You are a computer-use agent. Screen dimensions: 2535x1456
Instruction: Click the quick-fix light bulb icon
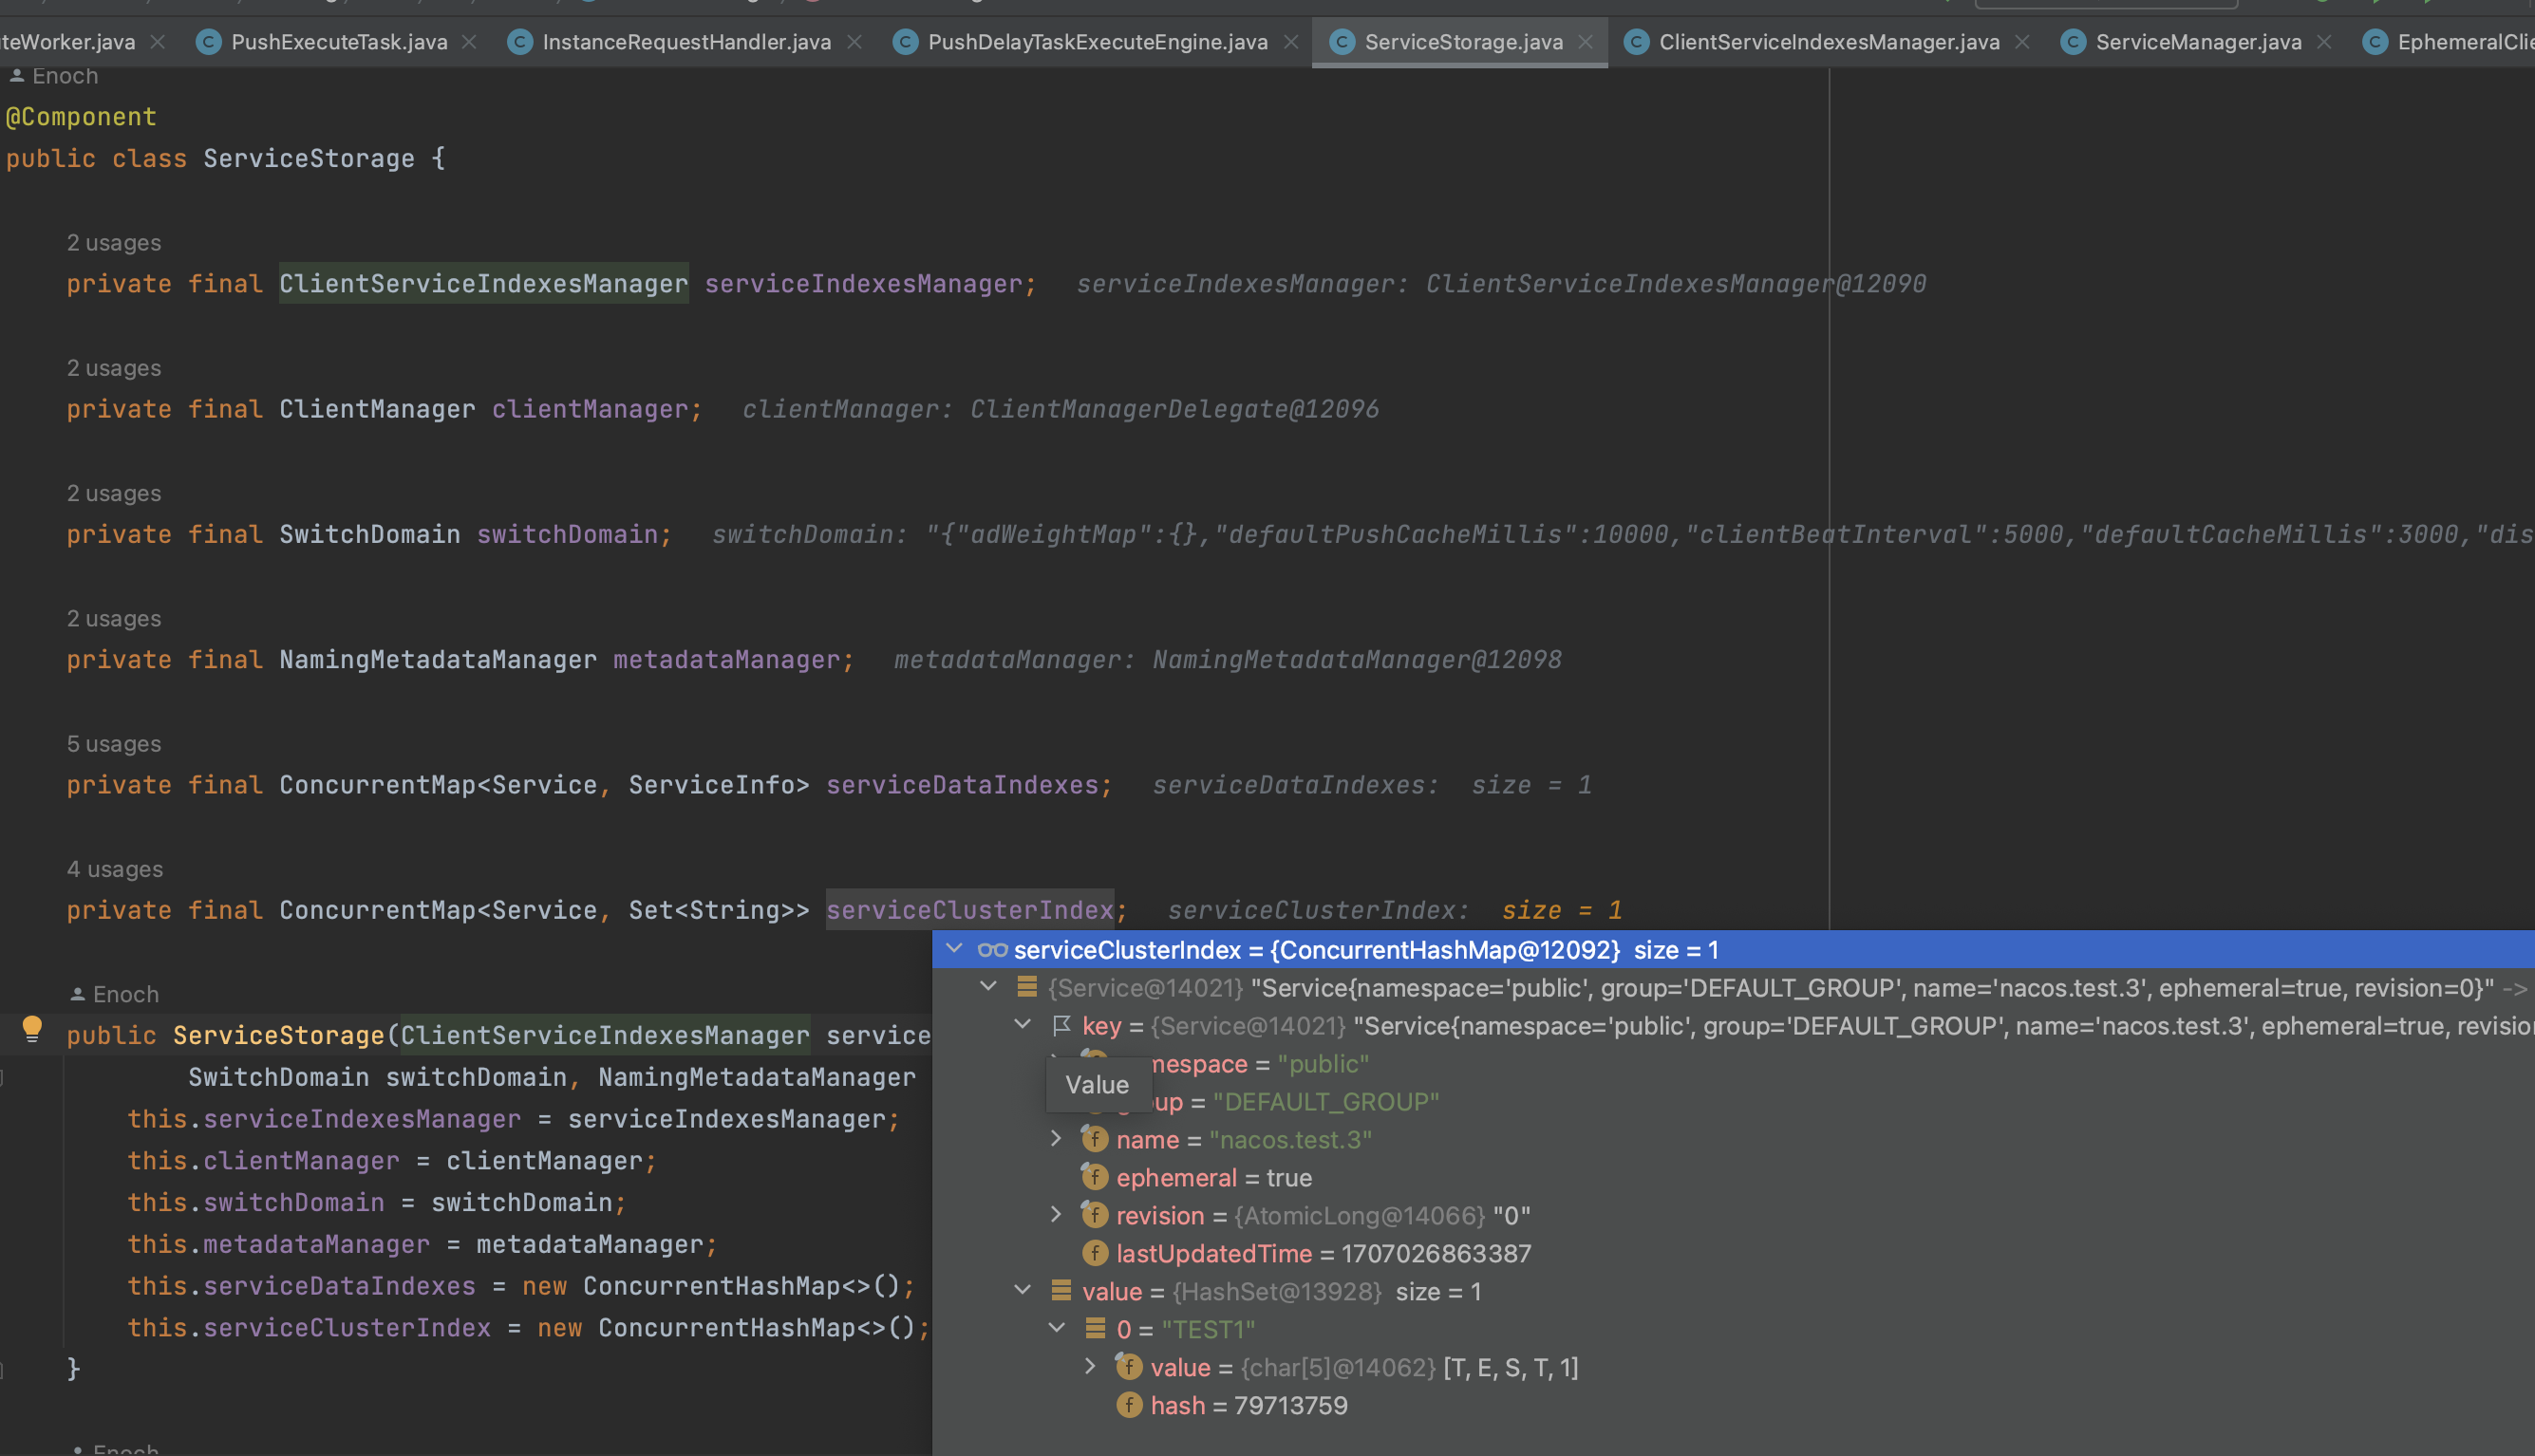pyautogui.click(x=32, y=1028)
